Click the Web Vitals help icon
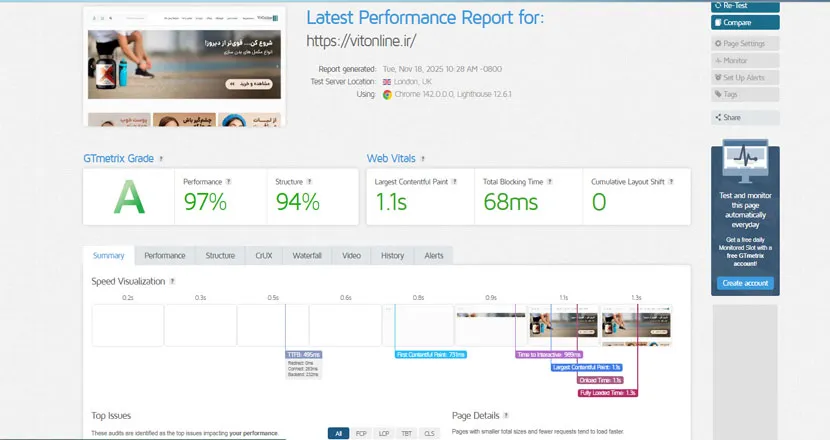This screenshot has width=830, height=440. (x=422, y=158)
